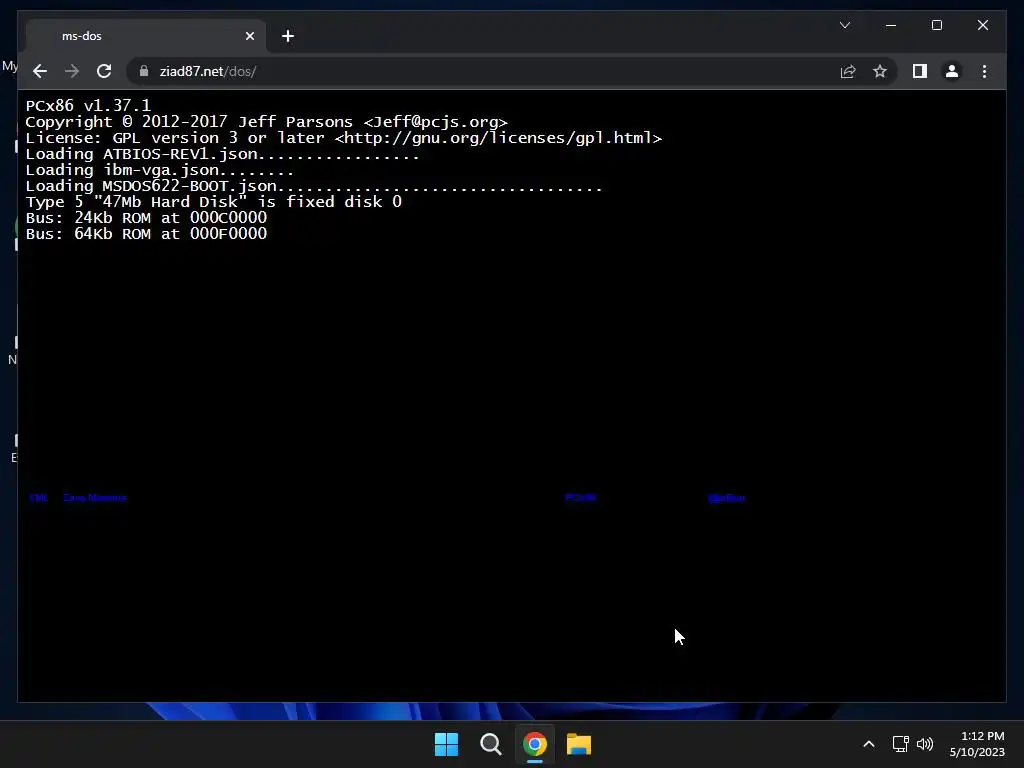Open the clock showing 1:12 PM
This screenshot has height=768, width=1024.
tap(977, 744)
